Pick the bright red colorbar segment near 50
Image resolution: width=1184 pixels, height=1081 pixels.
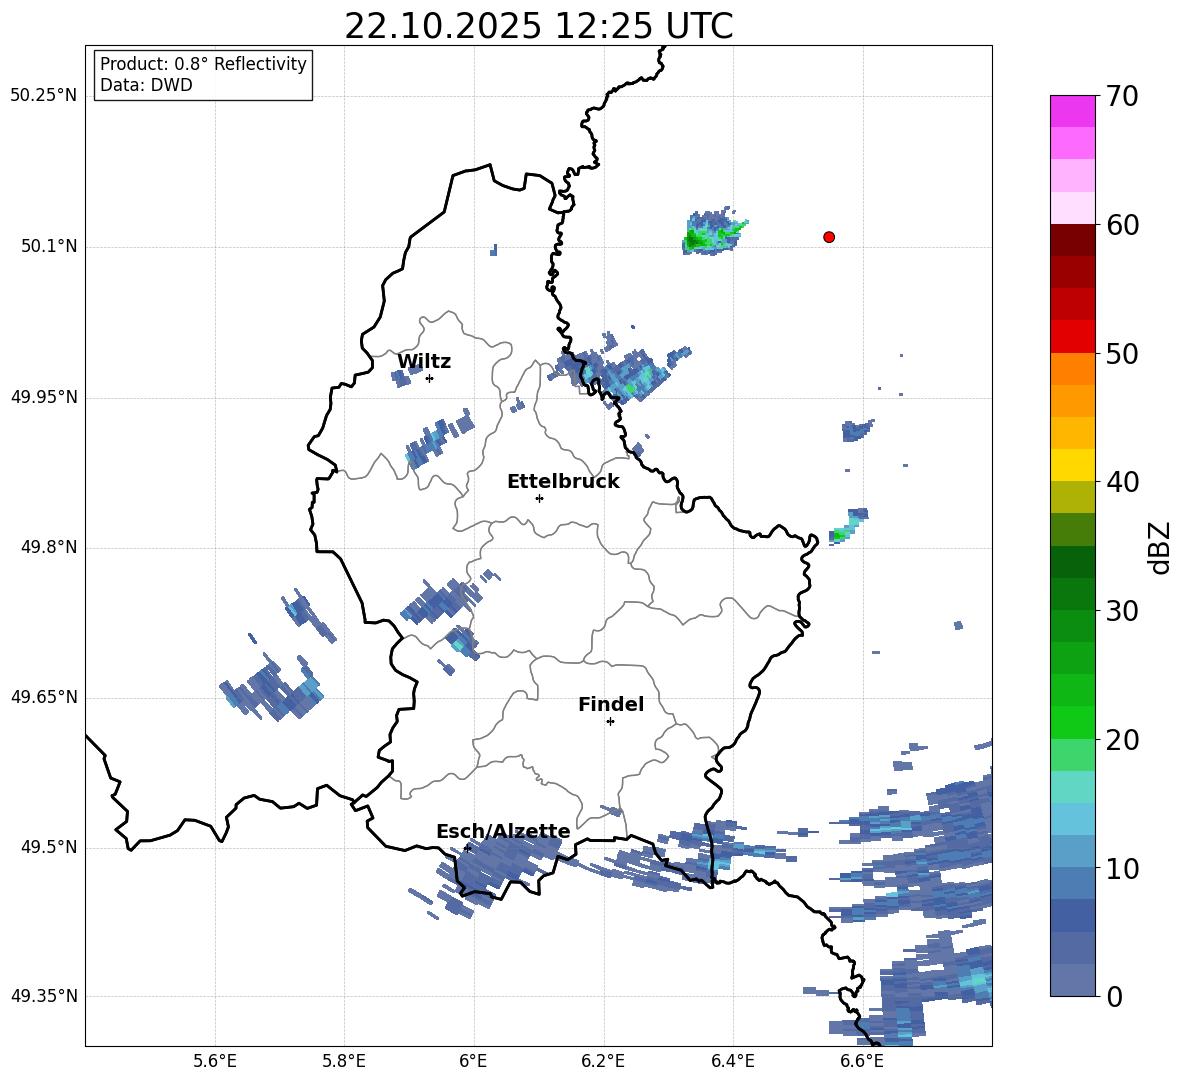click(x=1073, y=336)
